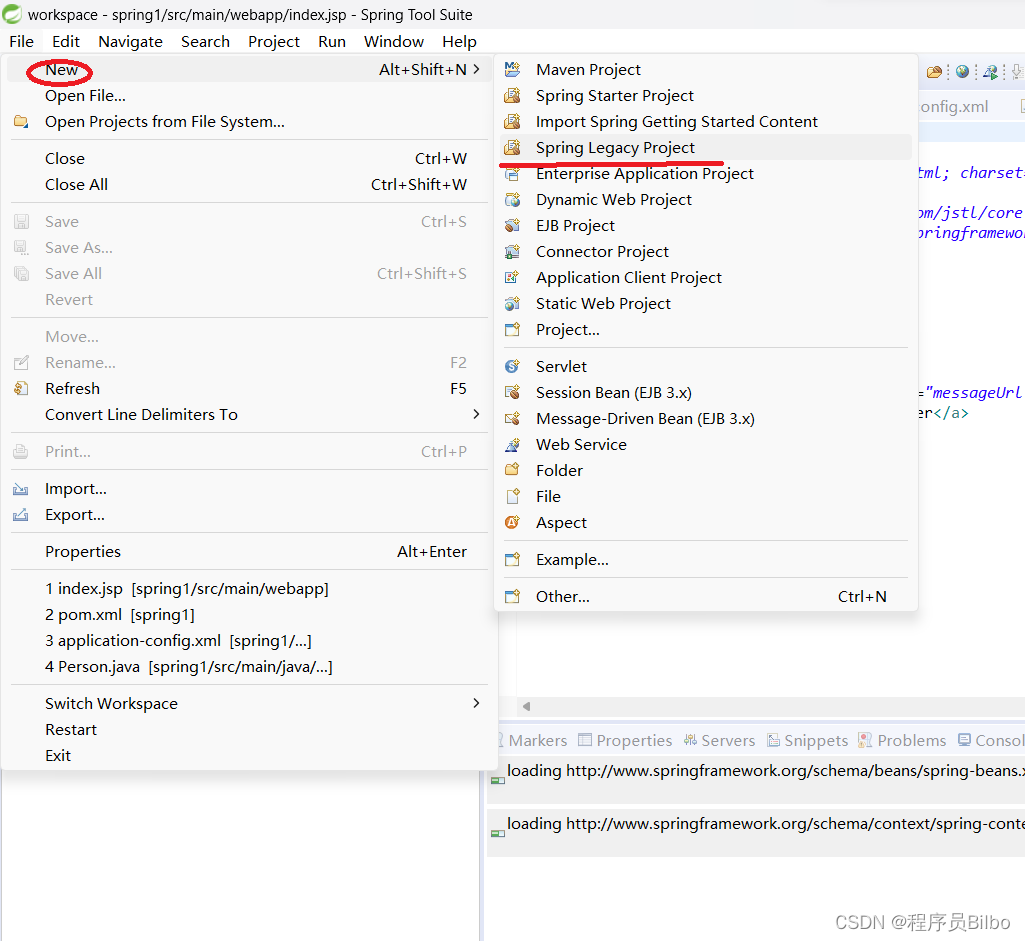Click the Connector Project icon

click(512, 252)
